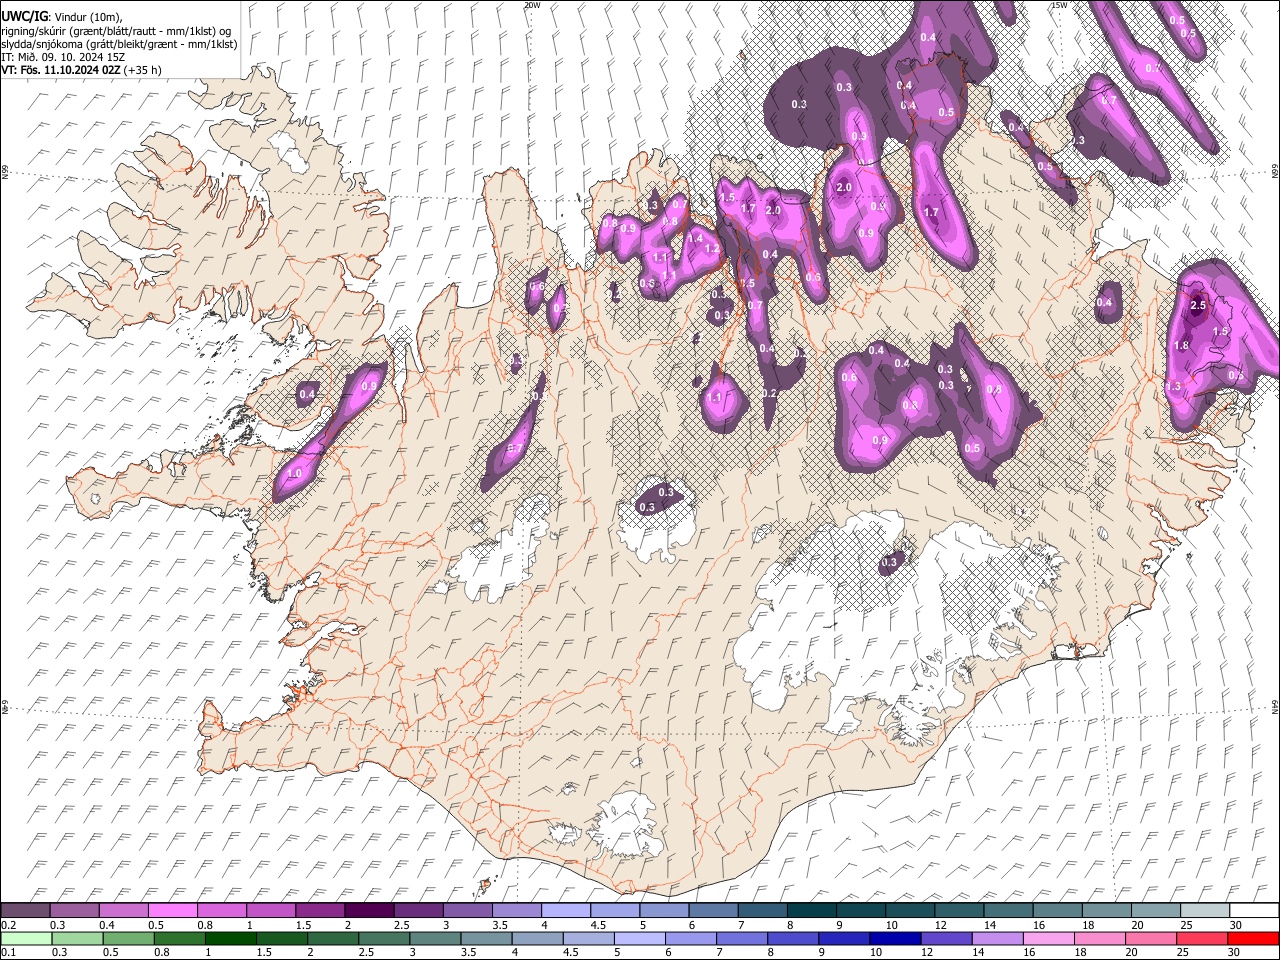Click the violet rain swatch between 14 and 16
This screenshot has width=1280, height=960.
(998, 938)
